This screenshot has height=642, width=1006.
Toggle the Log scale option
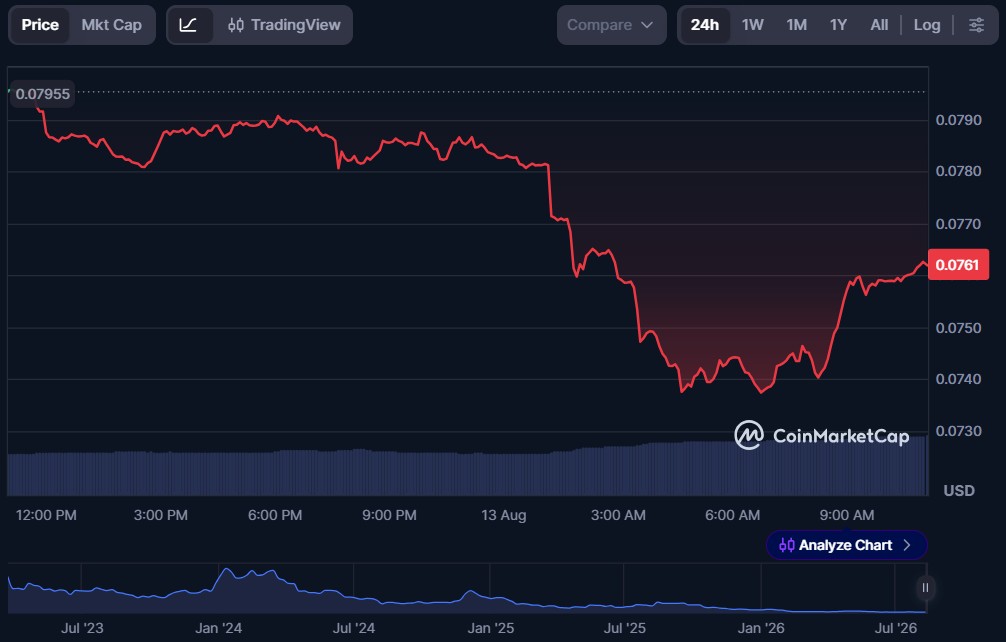pyautogui.click(x=926, y=25)
